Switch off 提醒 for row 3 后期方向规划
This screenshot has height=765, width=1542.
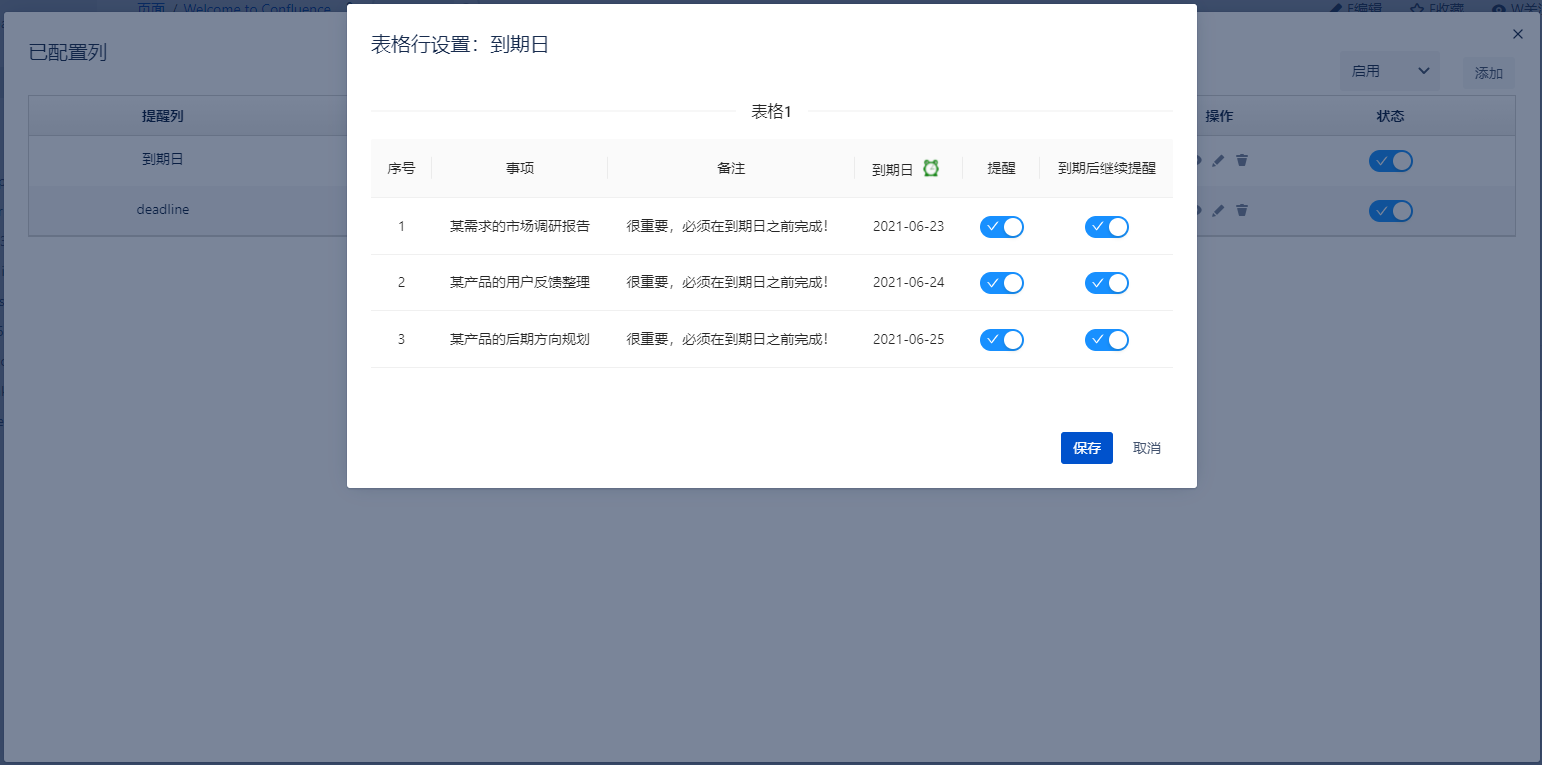[1001, 340]
